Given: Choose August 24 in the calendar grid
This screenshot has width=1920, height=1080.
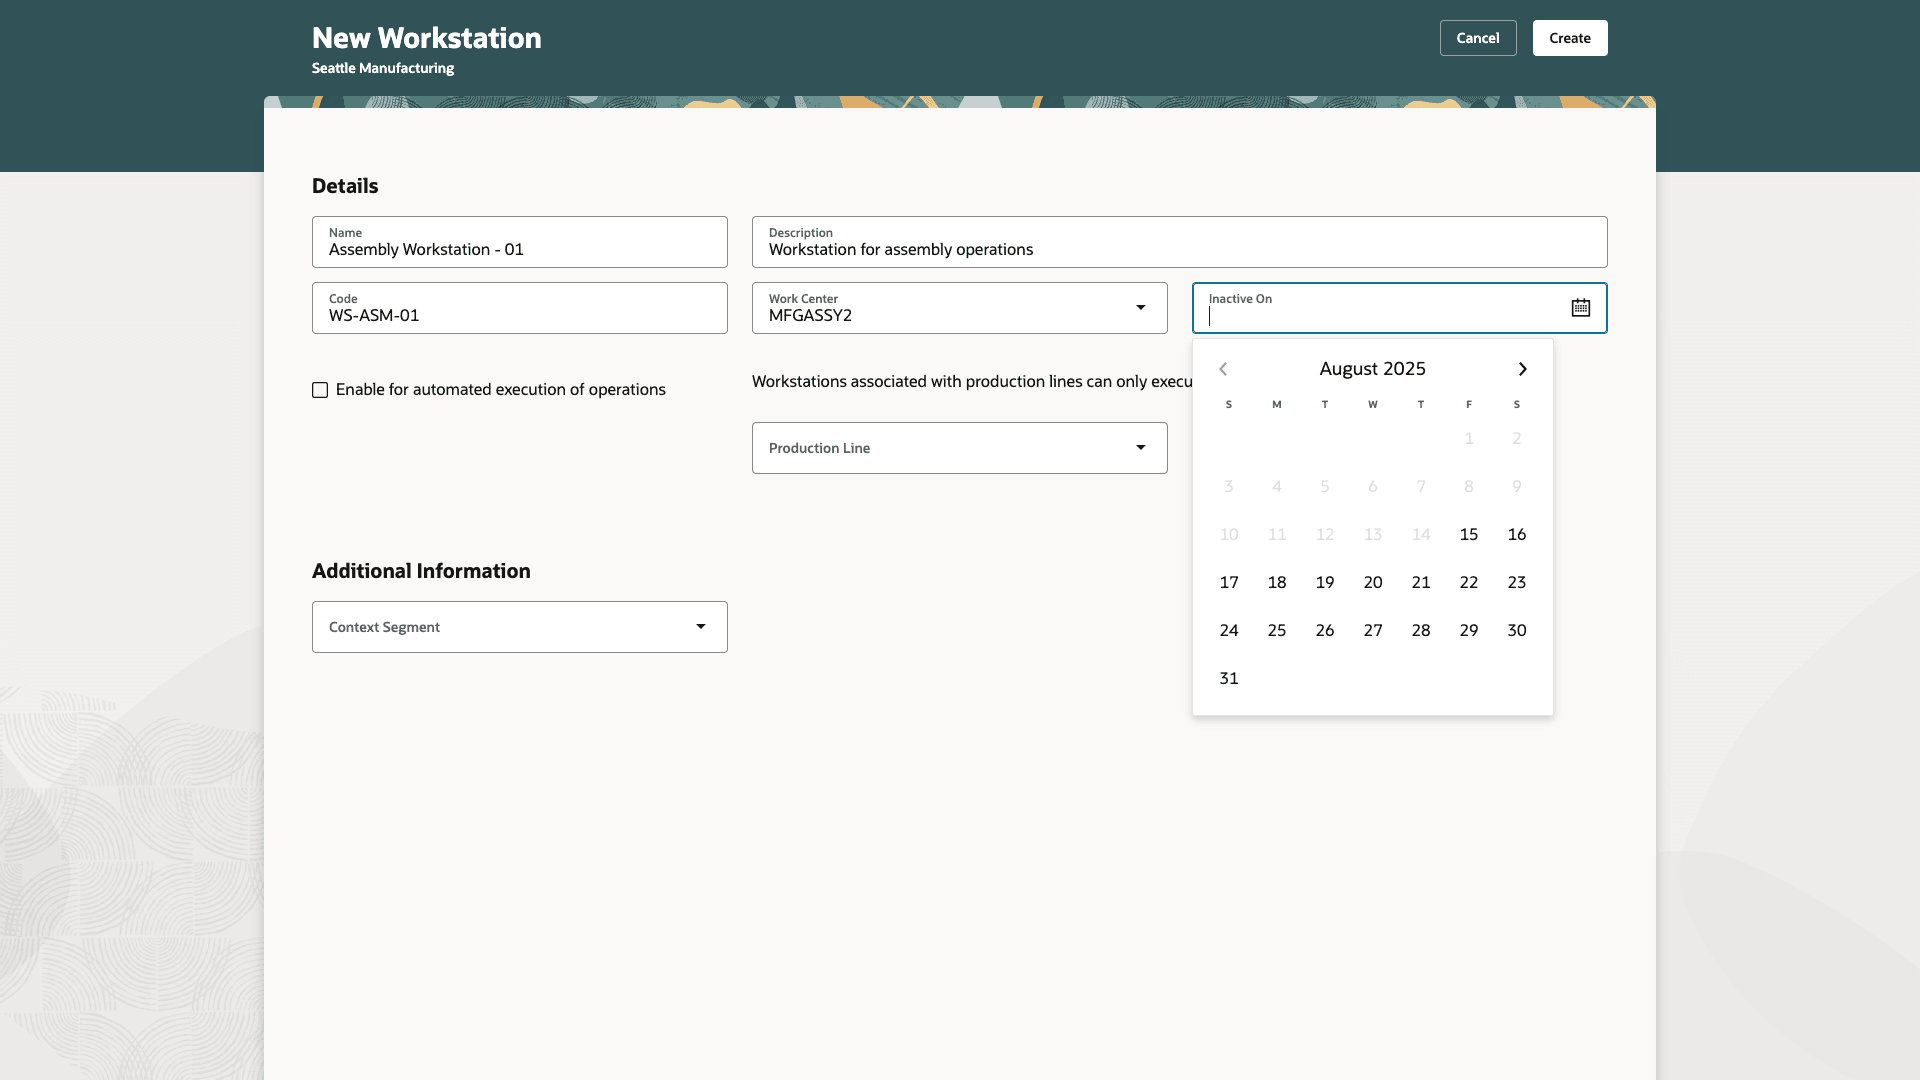Looking at the screenshot, I should point(1229,630).
